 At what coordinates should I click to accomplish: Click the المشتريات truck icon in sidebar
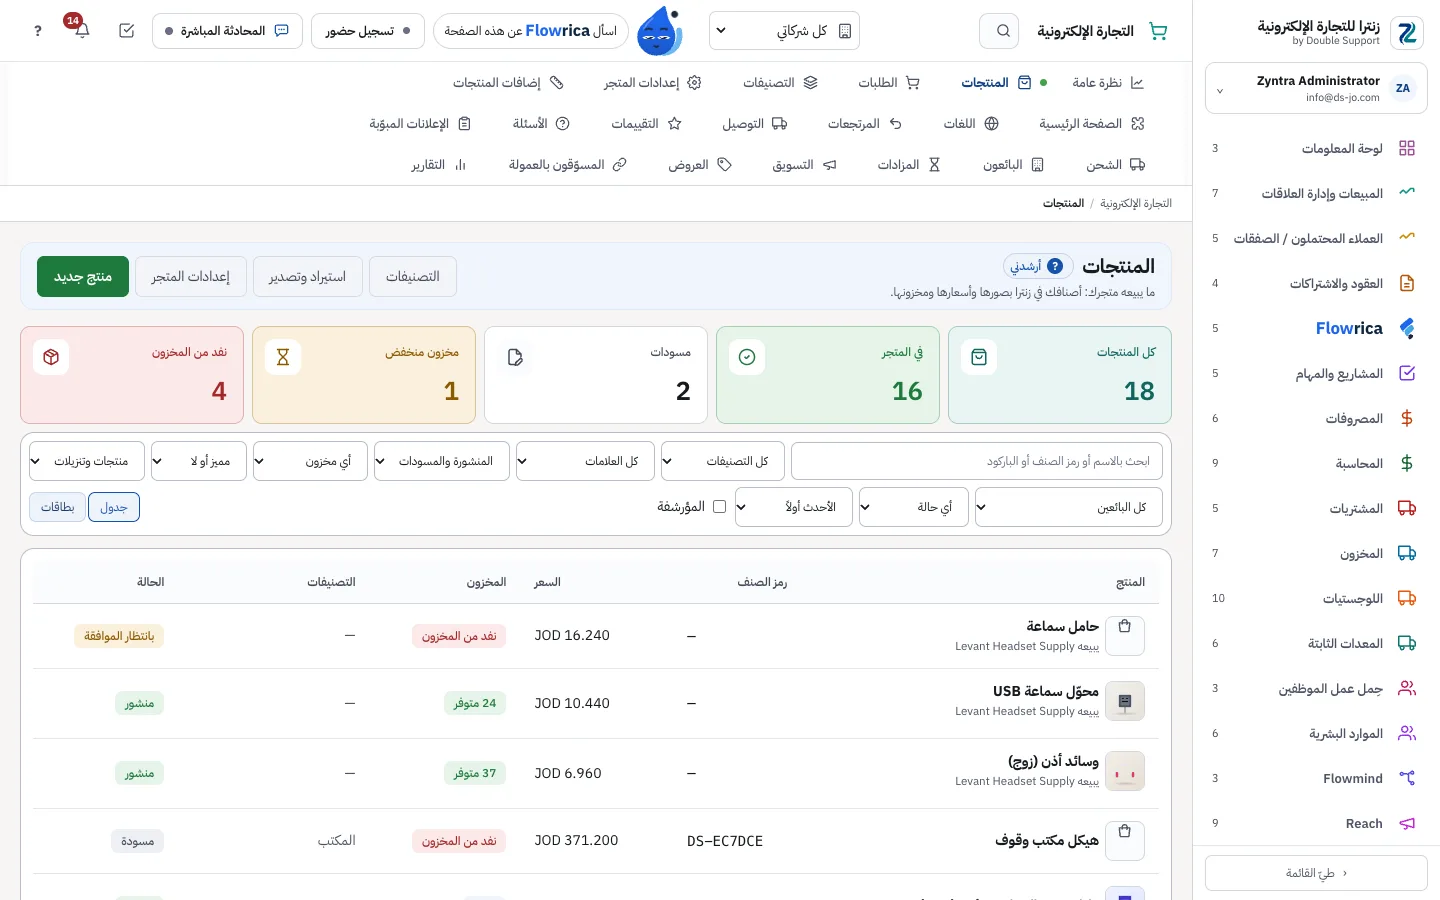pos(1407,508)
